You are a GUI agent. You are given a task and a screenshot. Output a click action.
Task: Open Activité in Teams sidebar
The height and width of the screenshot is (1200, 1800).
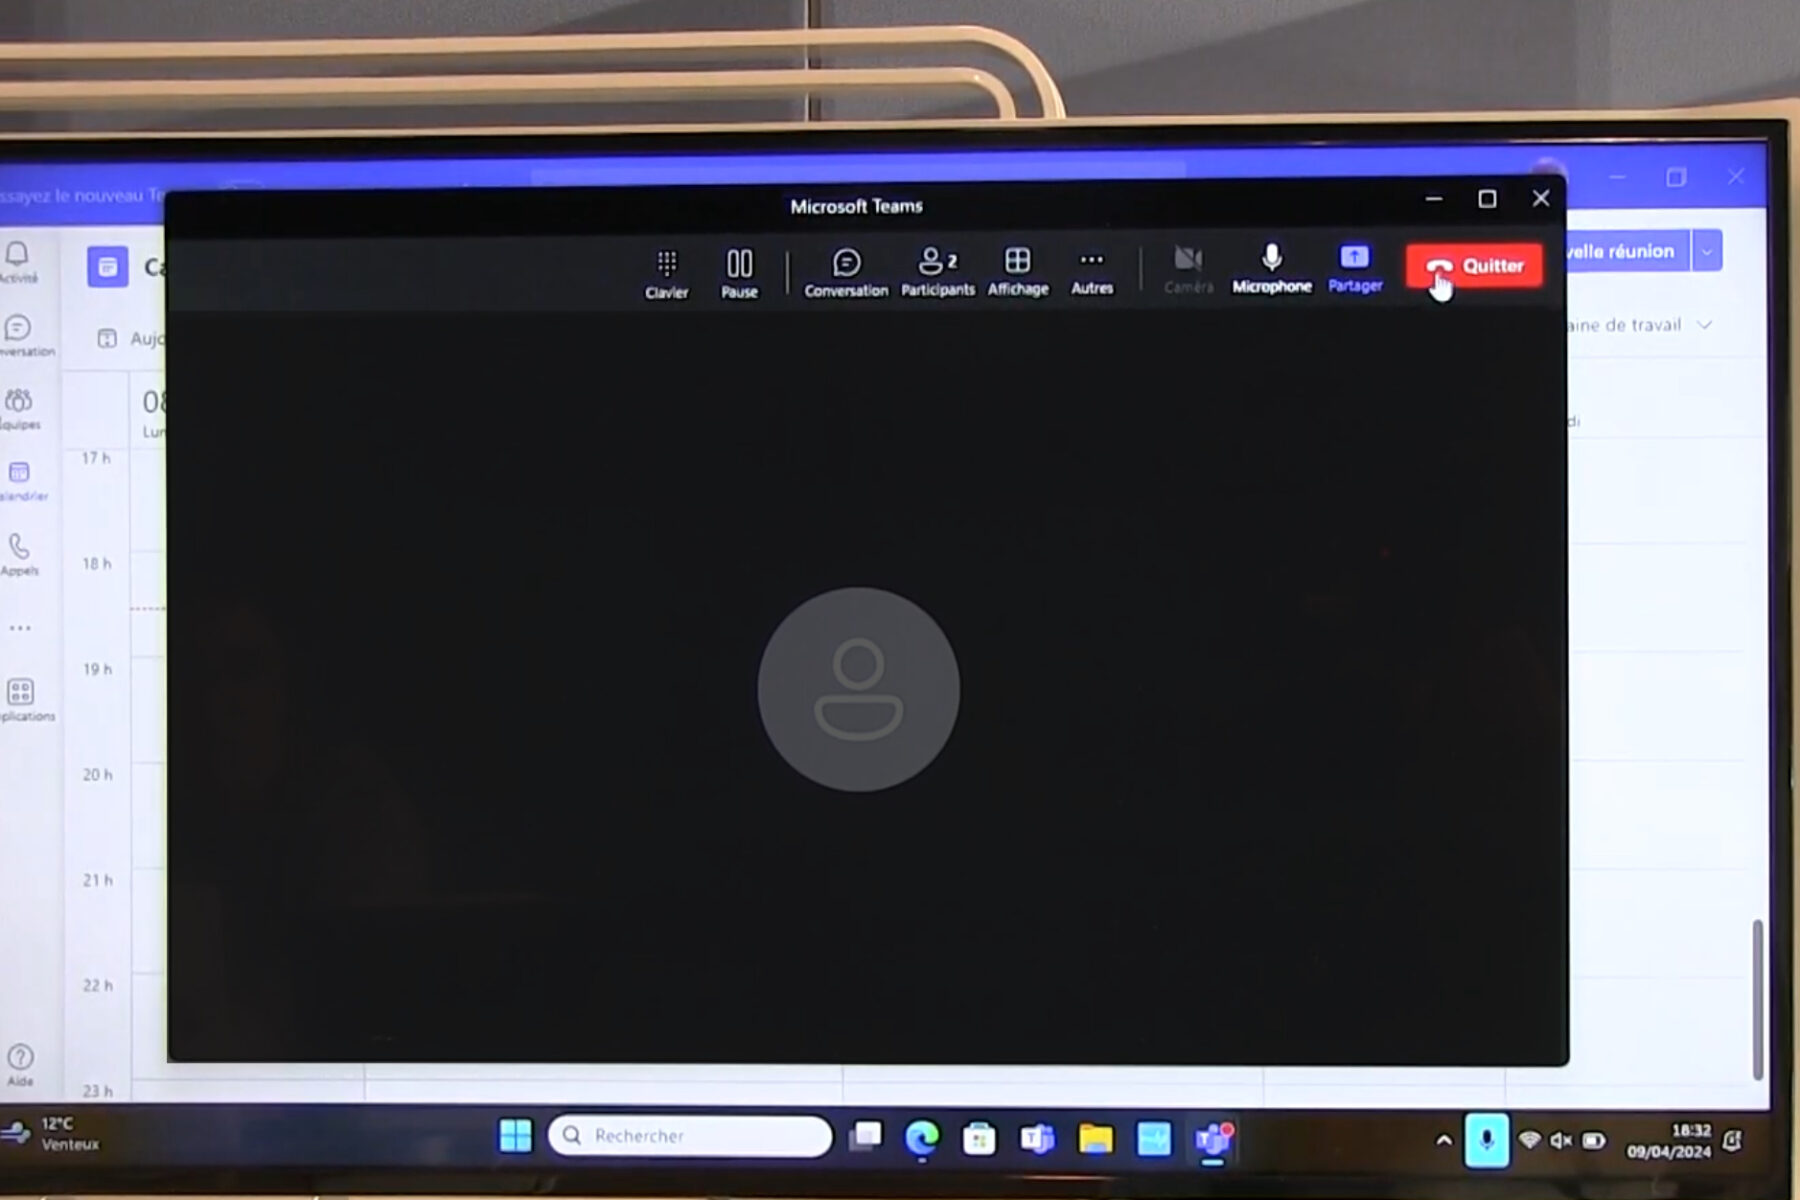[x=18, y=262]
